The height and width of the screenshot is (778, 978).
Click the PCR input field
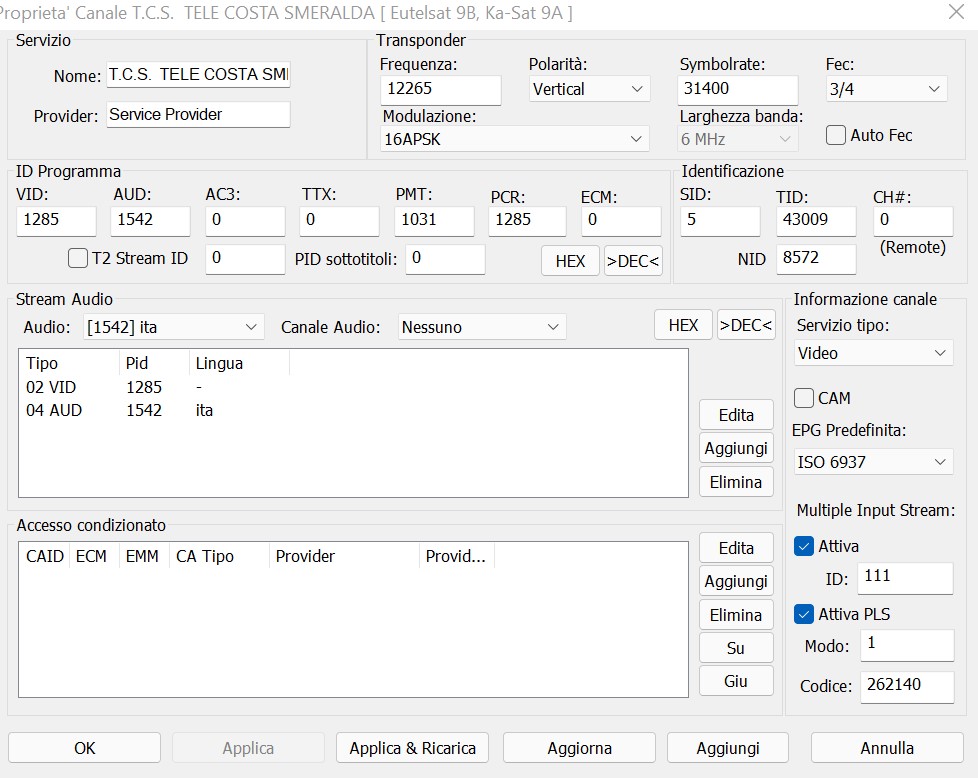click(527, 221)
